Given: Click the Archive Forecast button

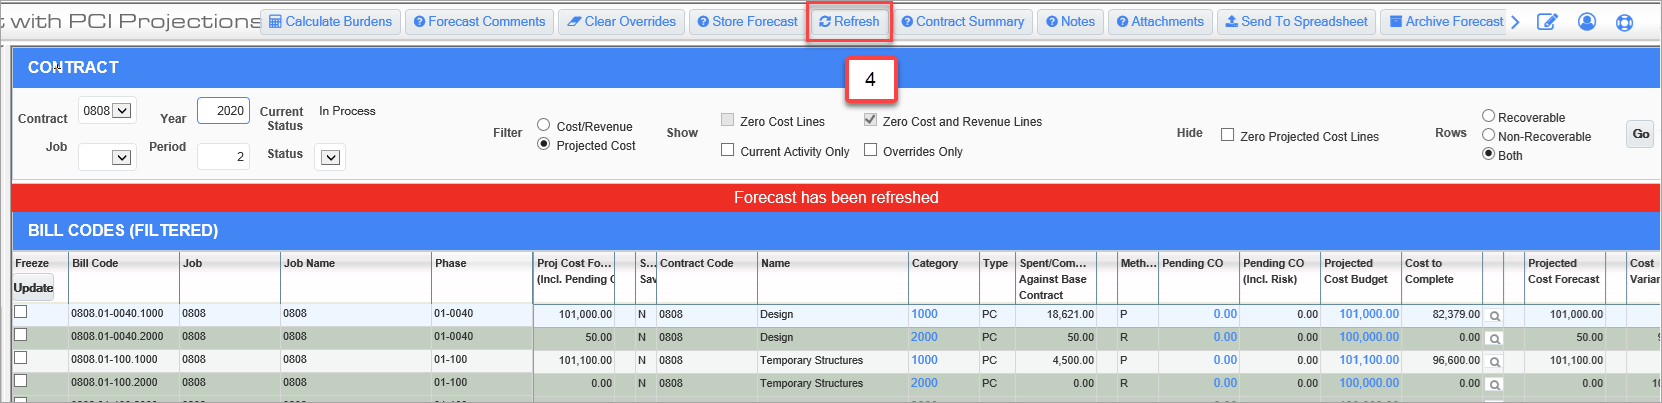Looking at the screenshot, I should pos(1446,22).
